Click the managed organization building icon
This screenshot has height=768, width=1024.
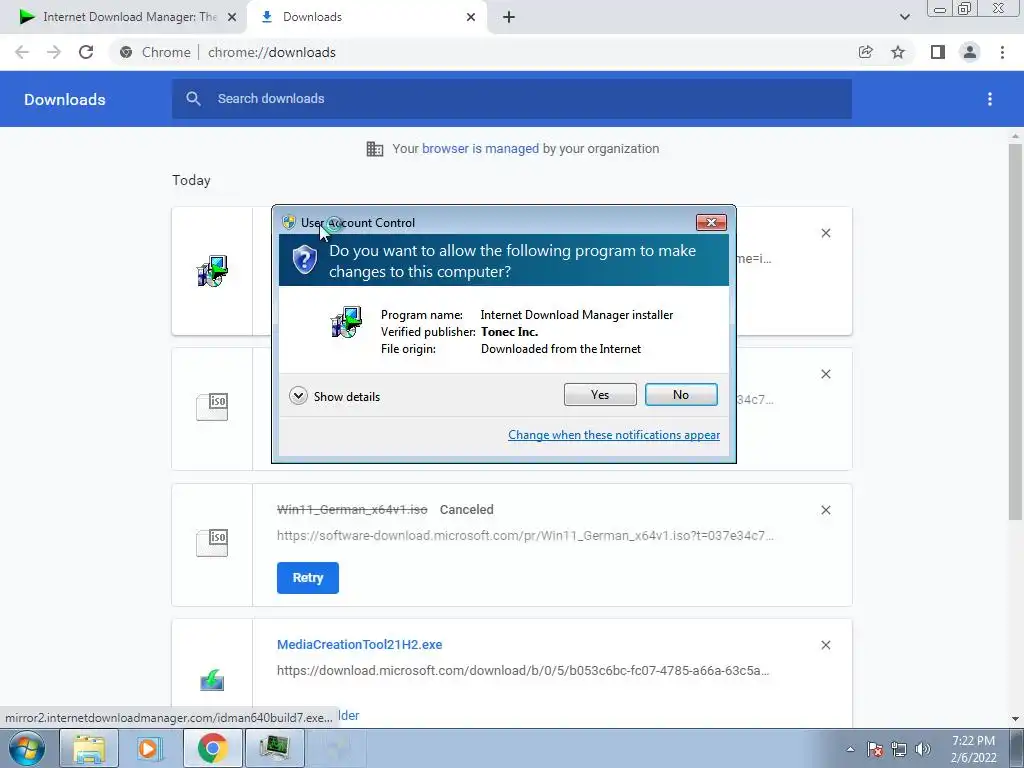click(x=375, y=149)
